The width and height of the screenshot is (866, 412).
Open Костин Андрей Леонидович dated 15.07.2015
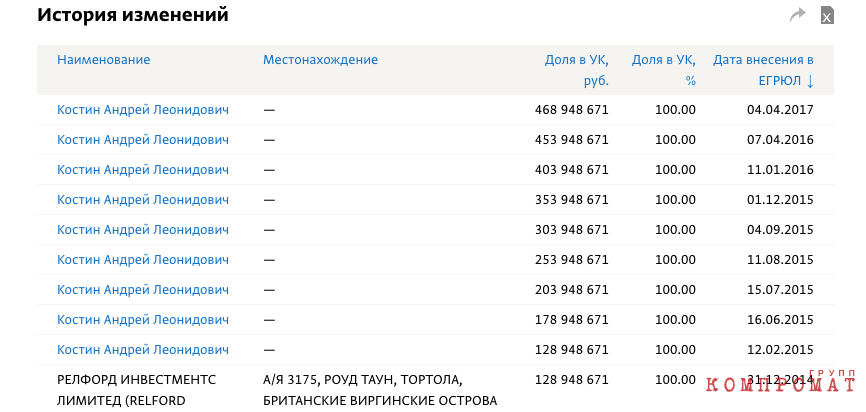pos(143,289)
